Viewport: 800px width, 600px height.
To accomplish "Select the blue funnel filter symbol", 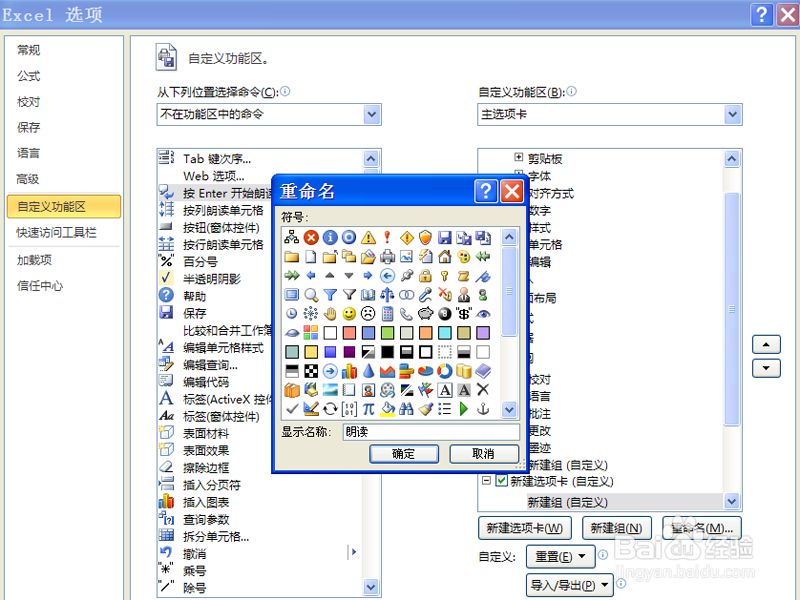I will click(330, 295).
